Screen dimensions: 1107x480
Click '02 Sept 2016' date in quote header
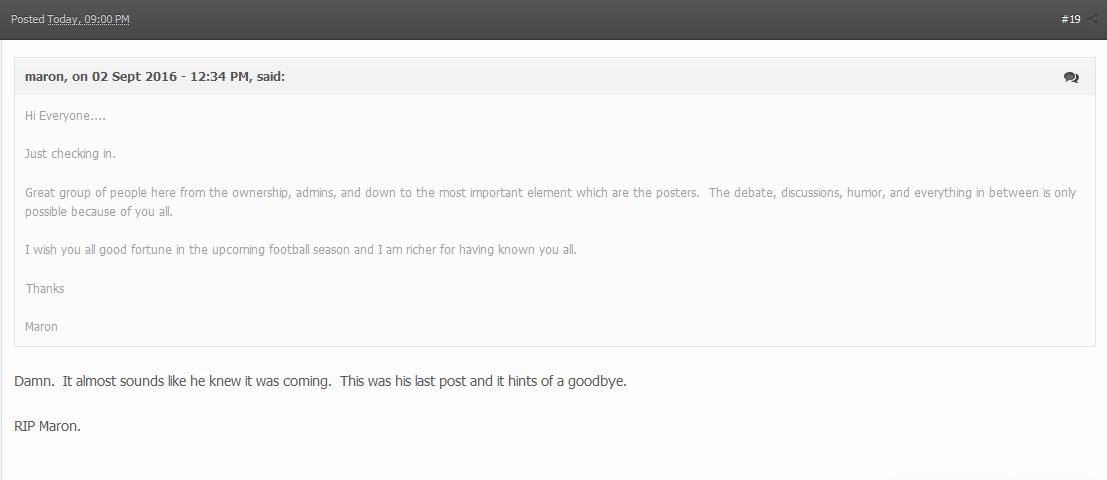pyautogui.click(x=134, y=76)
